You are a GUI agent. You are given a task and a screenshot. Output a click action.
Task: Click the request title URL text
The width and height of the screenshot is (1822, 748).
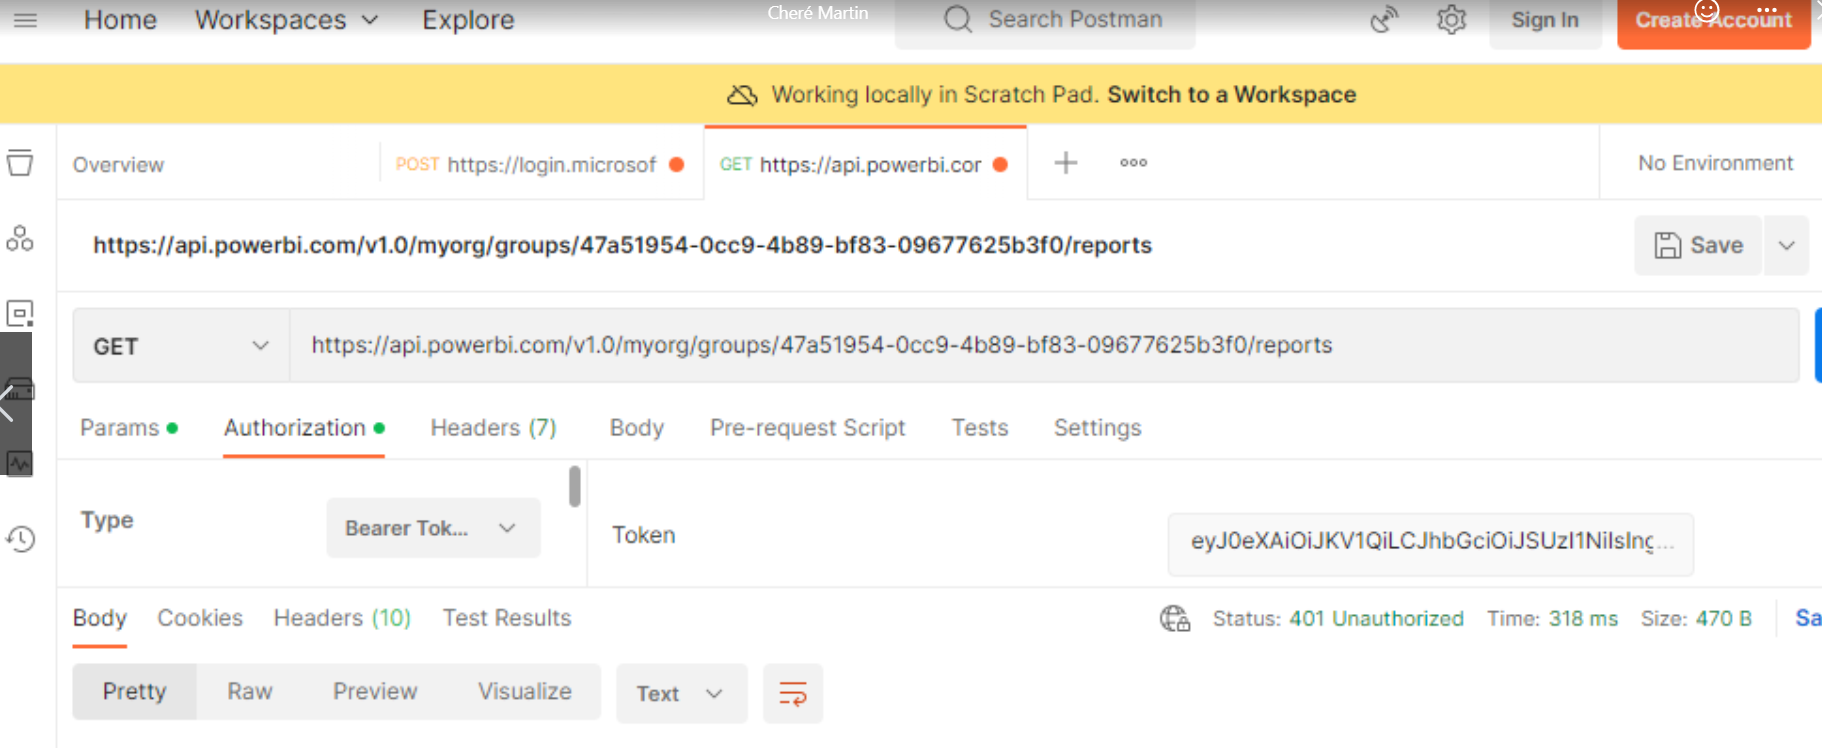(x=622, y=246)
